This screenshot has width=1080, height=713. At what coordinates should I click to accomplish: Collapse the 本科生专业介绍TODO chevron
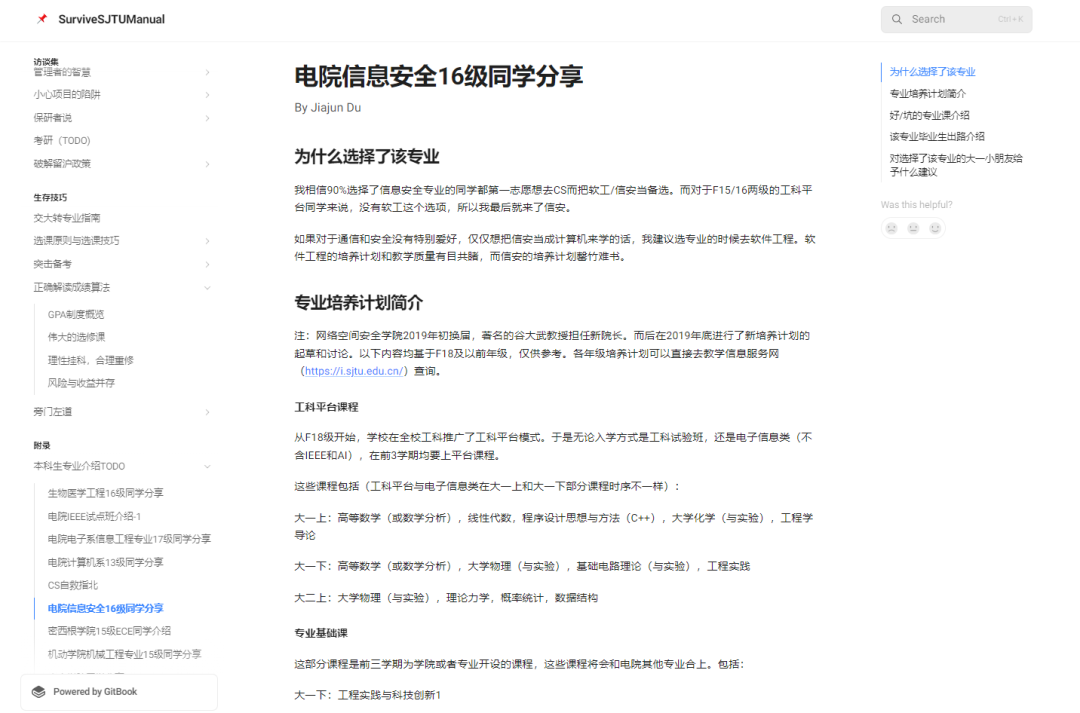point(207,466)
